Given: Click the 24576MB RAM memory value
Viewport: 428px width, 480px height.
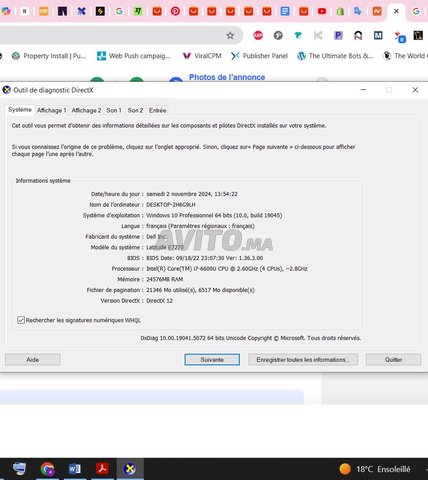Looking at the screenshot, I should (165, 279).
